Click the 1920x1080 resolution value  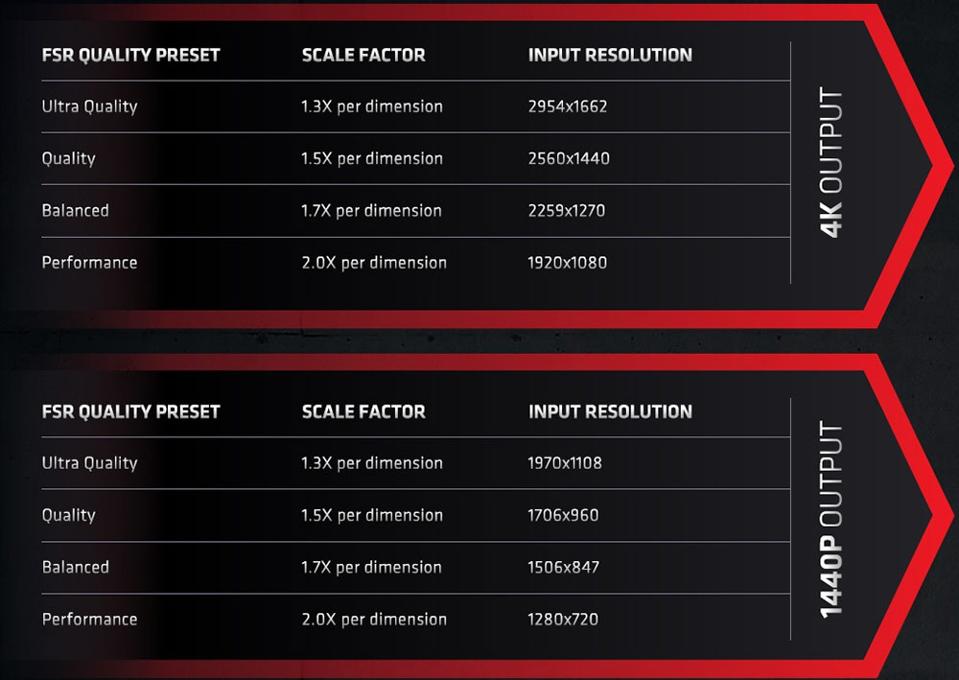click(568, 263)
